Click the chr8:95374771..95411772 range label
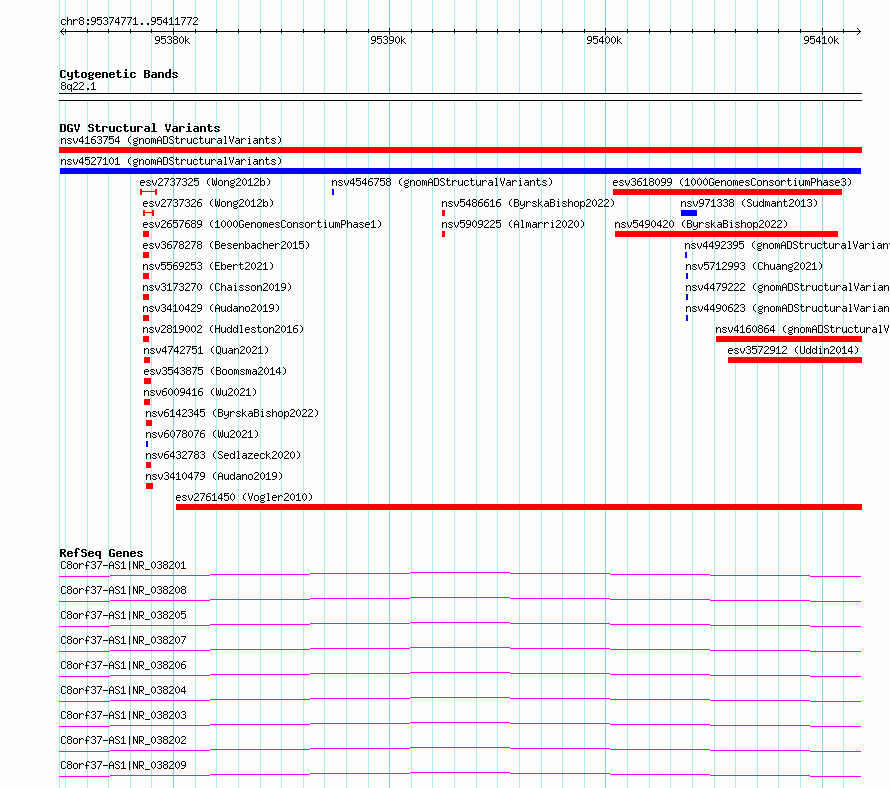 pyautogui.click(x=129, y=22)
